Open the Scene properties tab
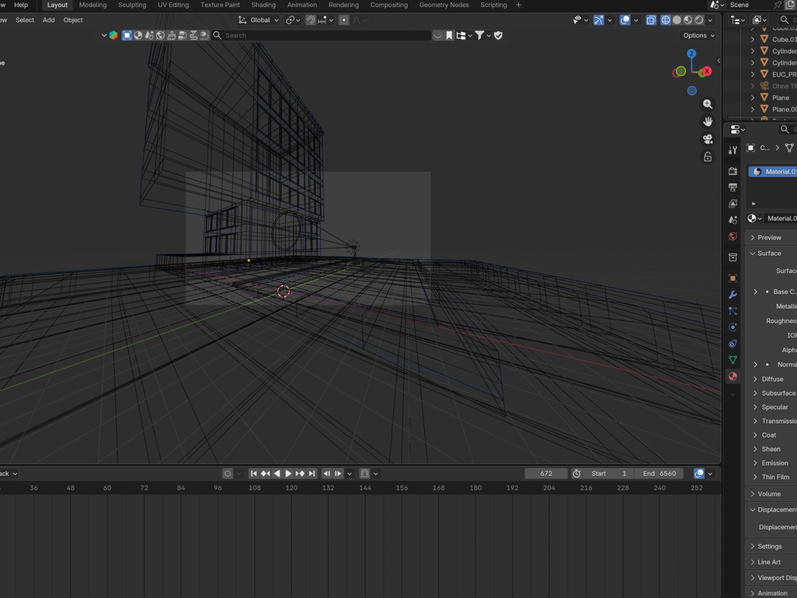Viewport: 797px width, 598px height. [732, 220]
